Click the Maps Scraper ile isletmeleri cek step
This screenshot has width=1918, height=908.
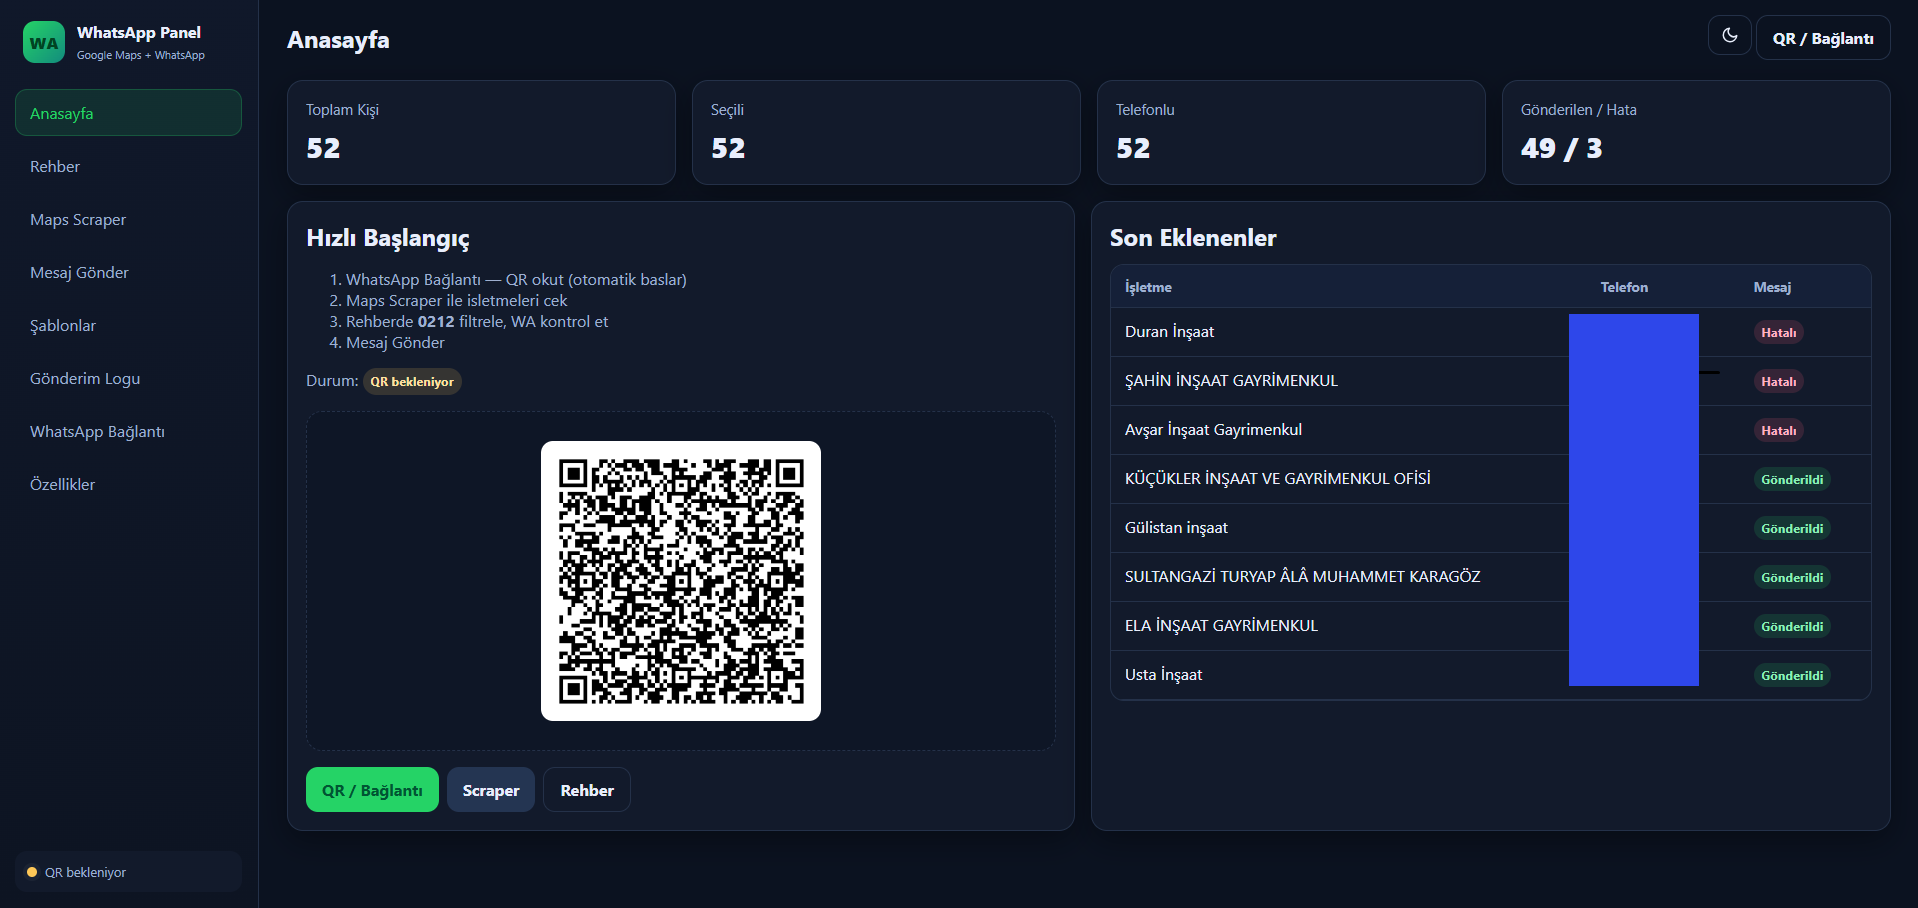456,301
